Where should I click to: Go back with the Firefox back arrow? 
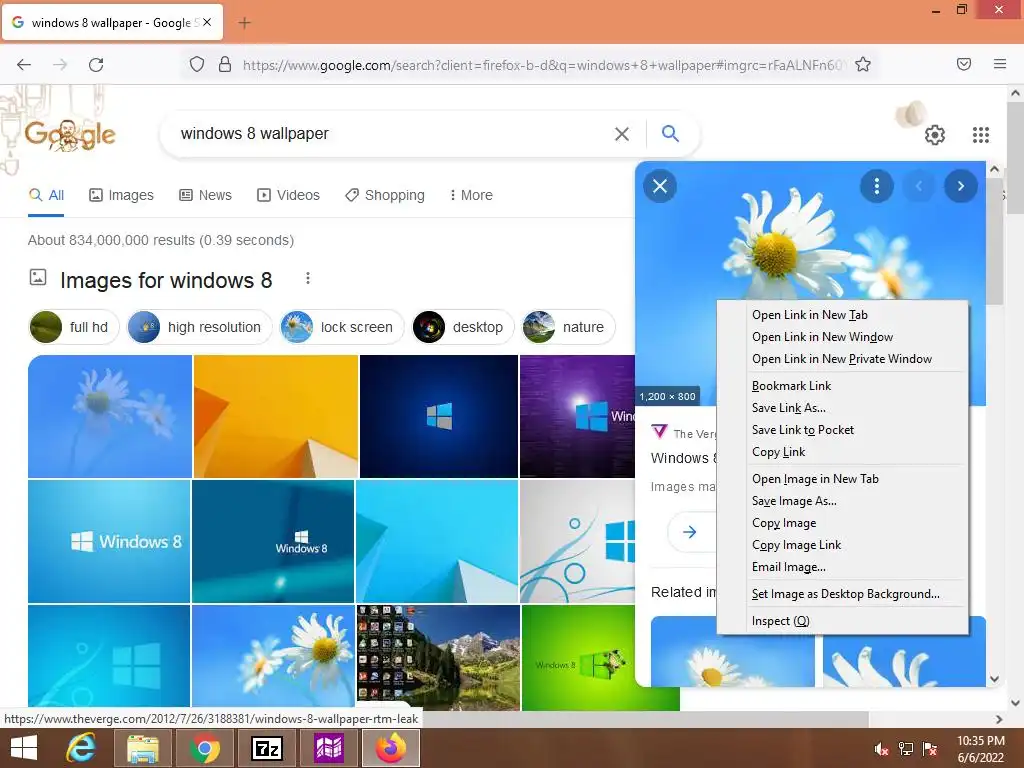(x=24, y=64)
